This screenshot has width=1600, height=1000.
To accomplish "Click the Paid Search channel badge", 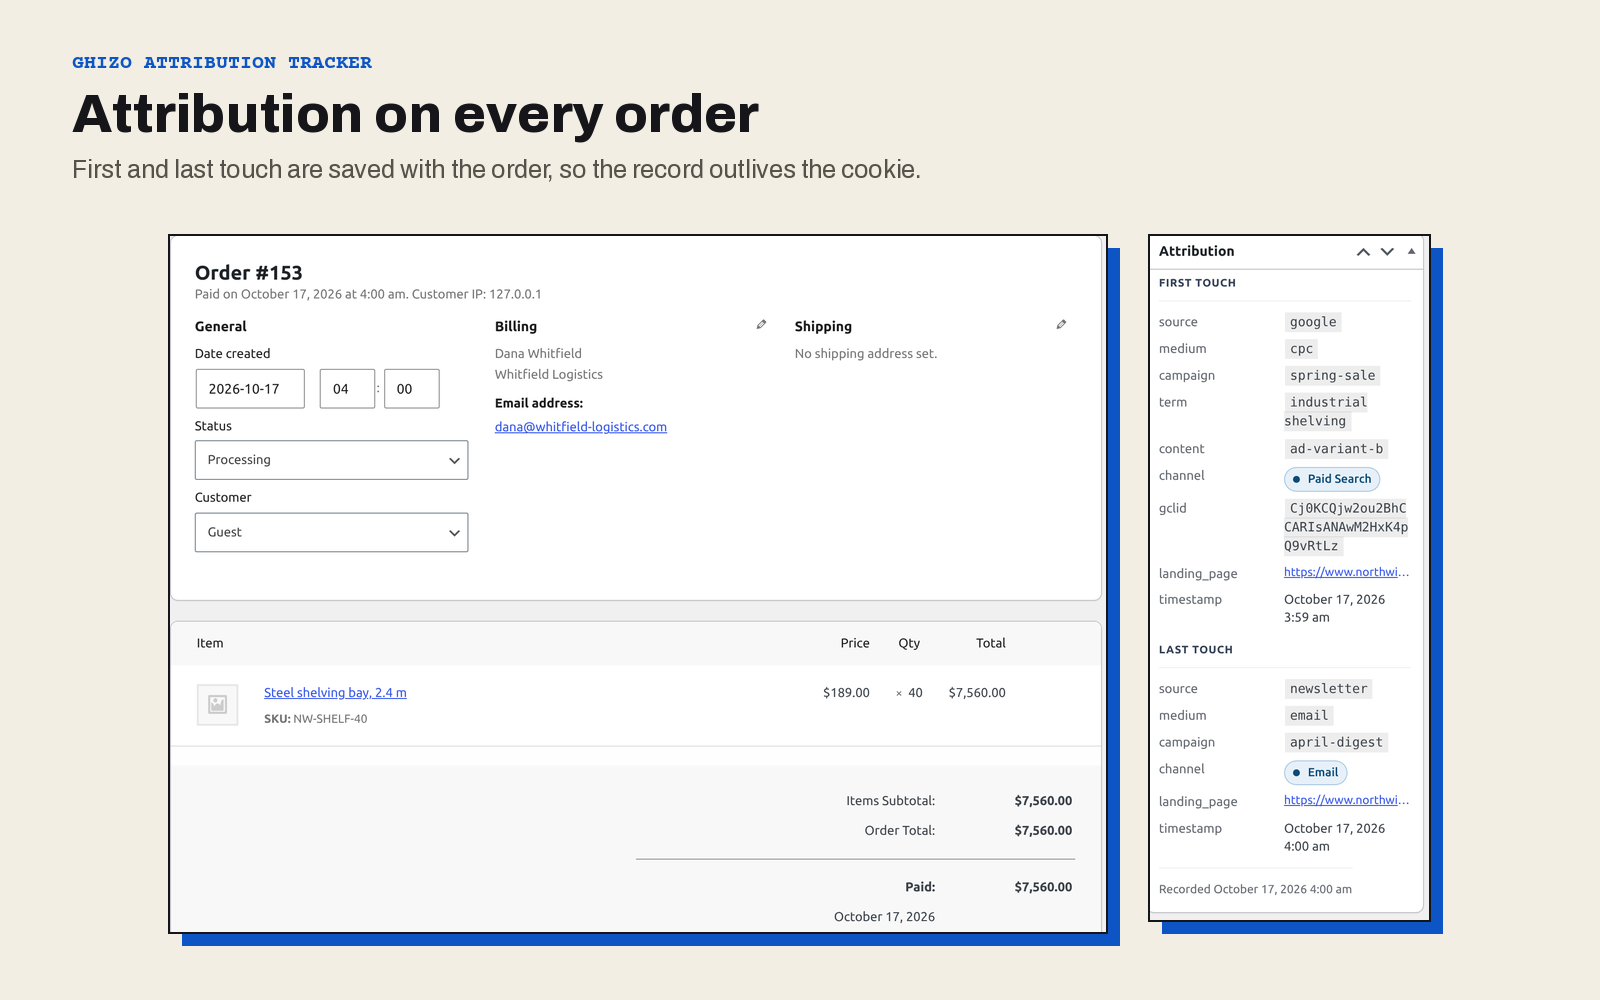I will [x=1332, y=479].
